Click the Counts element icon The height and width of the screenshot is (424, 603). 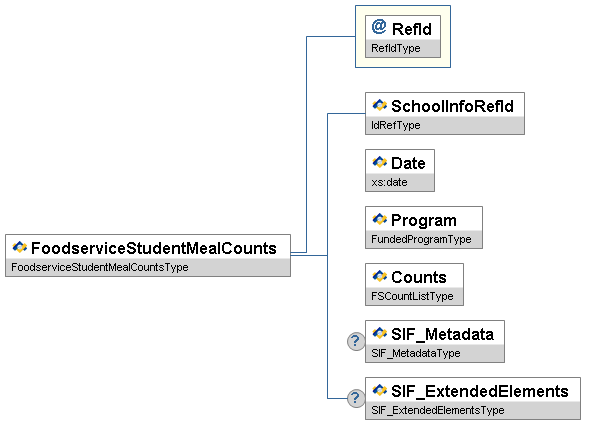pyautogui.click(x=380, y=276)
